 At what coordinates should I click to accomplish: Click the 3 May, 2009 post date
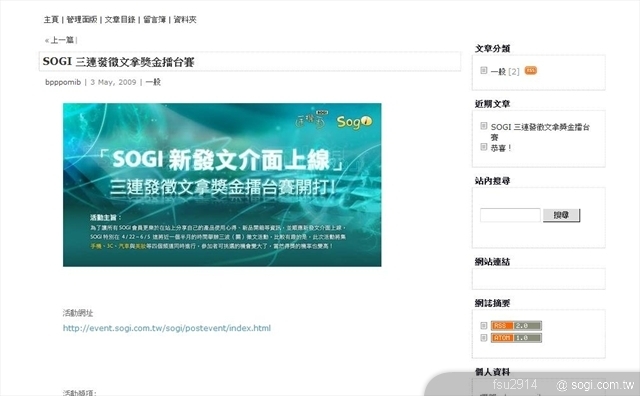point(113,82)
